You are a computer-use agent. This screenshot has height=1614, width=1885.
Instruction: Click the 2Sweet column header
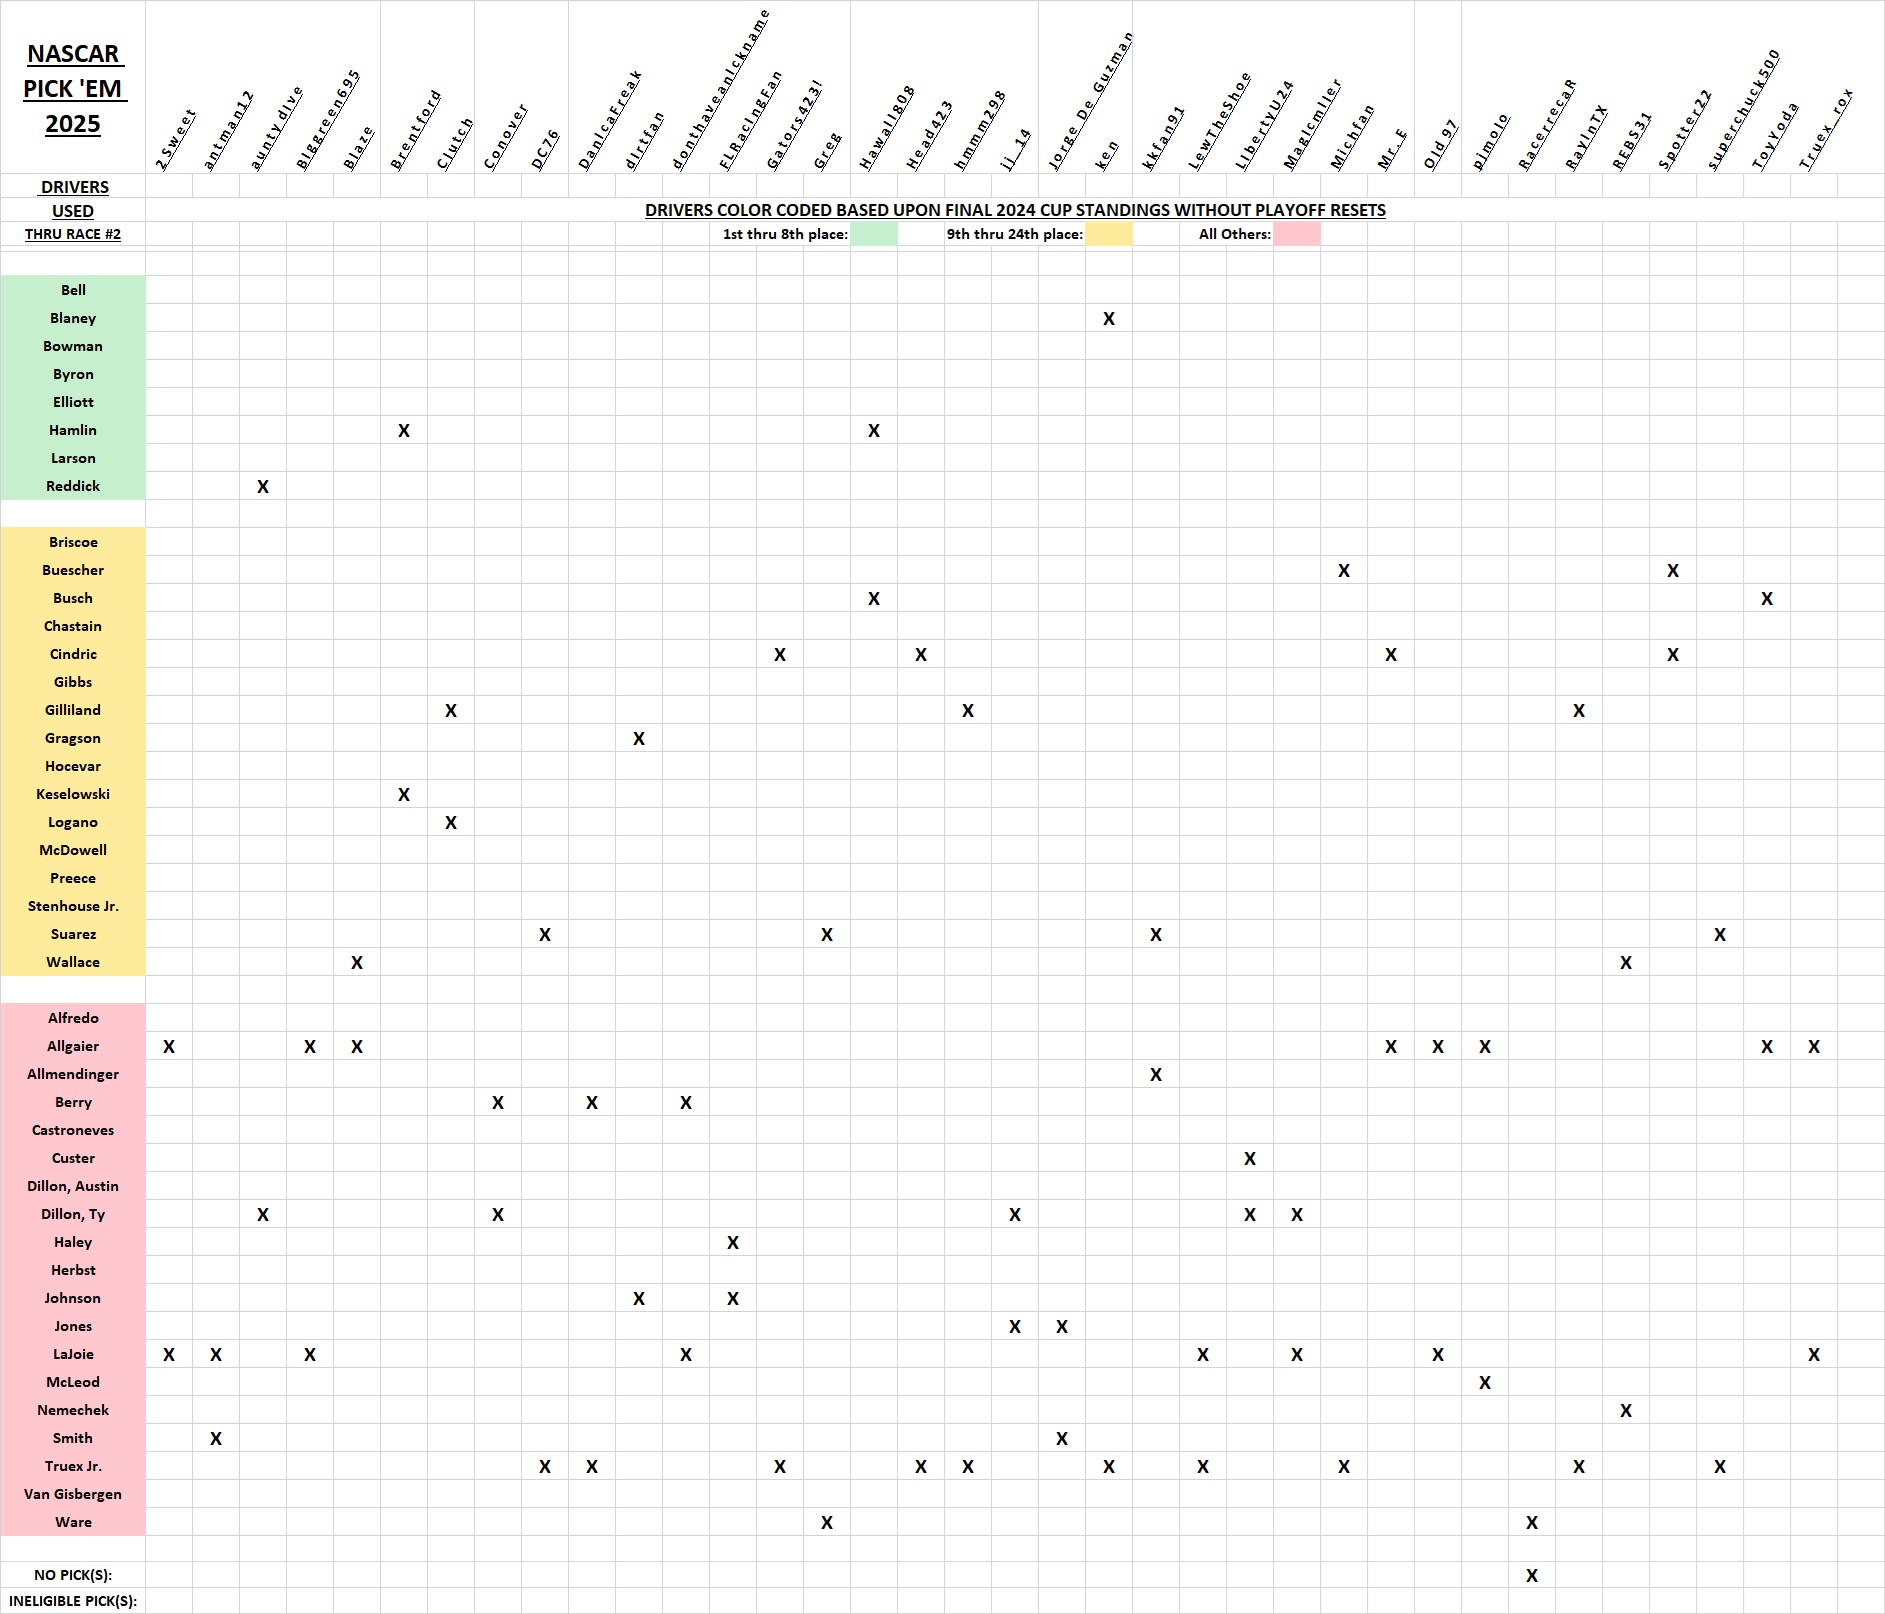click(x=176, y=140)
